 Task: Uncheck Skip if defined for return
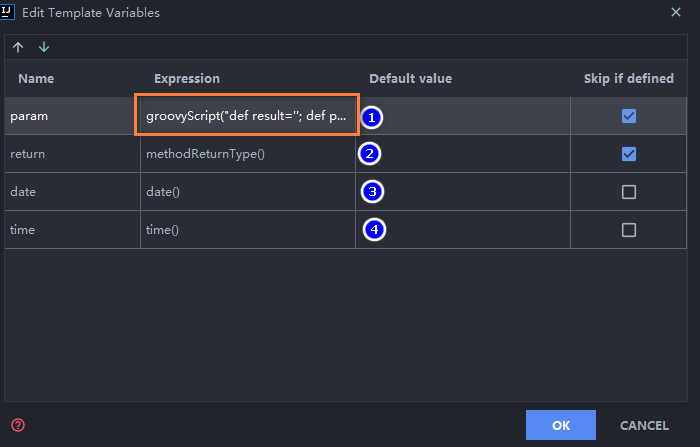tap(628, 154)
